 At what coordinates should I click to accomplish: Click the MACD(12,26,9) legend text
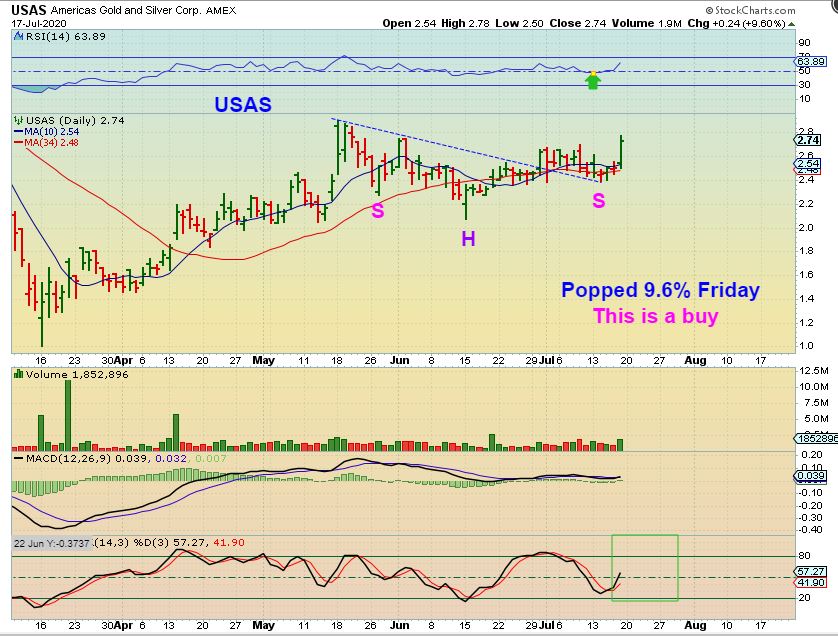coord(69,459)
